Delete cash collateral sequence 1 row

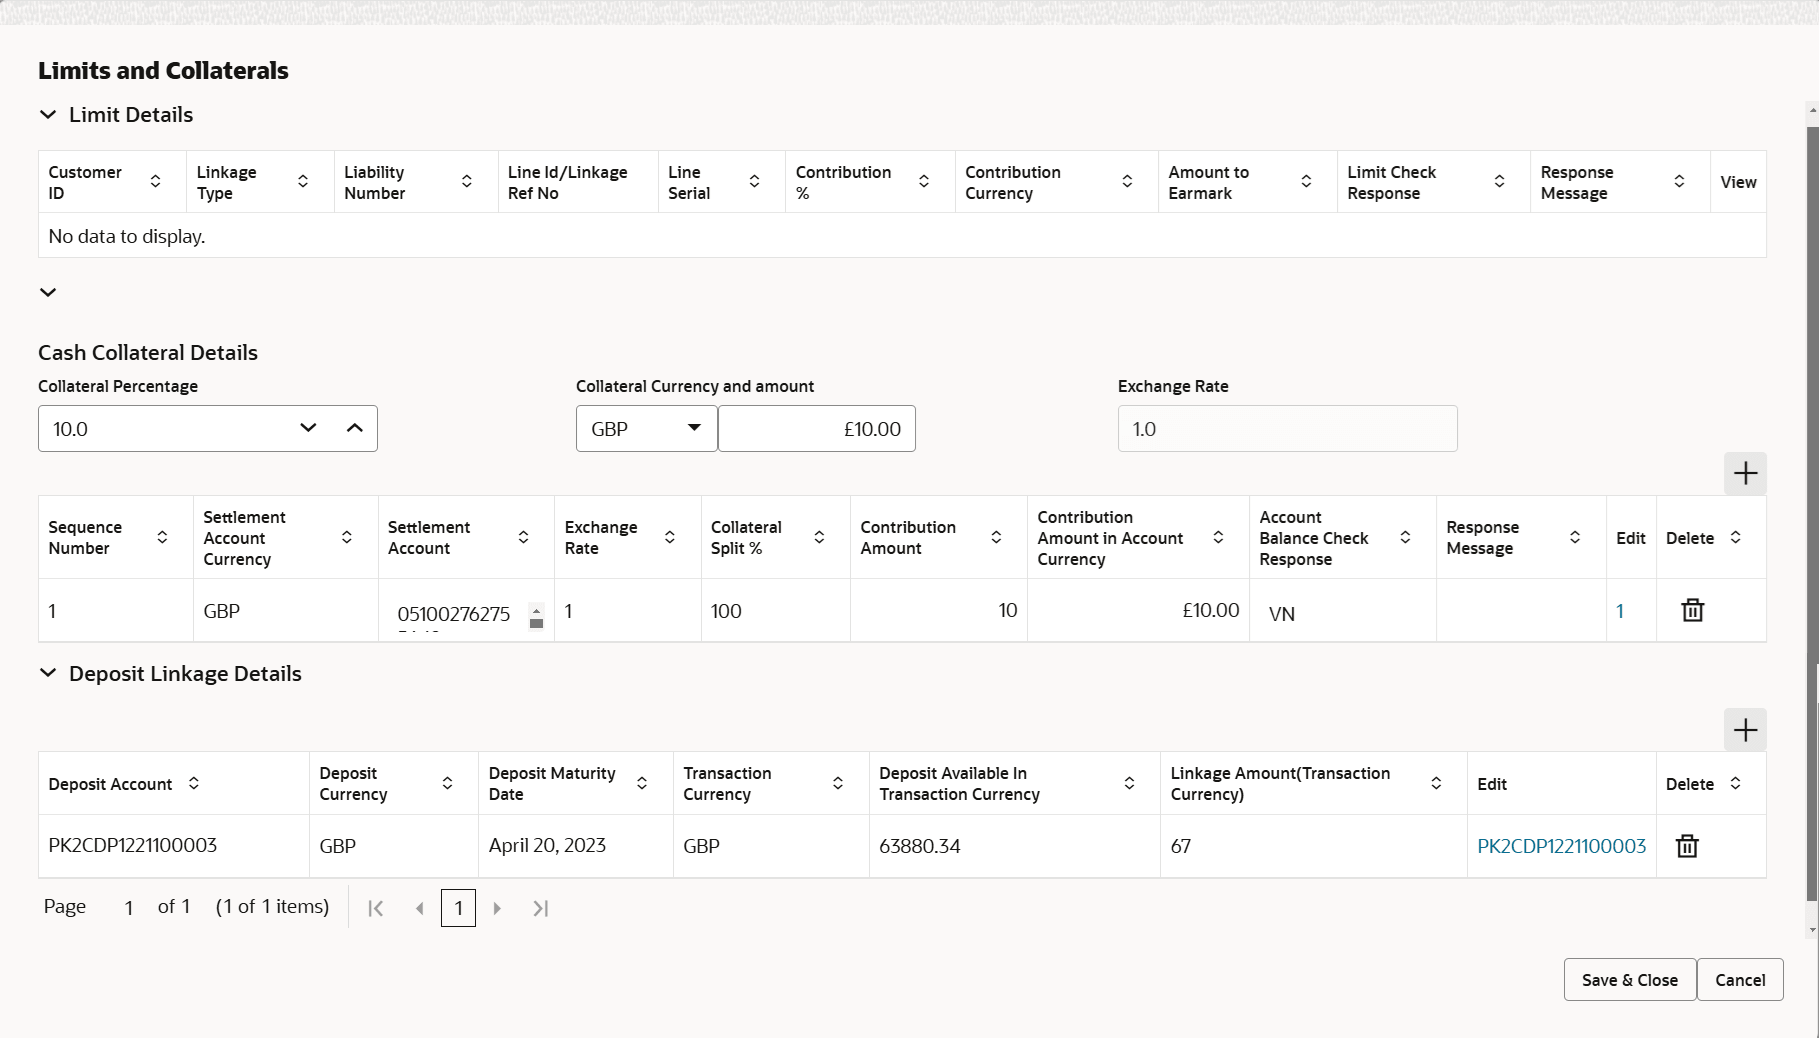(x=1692, y=610)
